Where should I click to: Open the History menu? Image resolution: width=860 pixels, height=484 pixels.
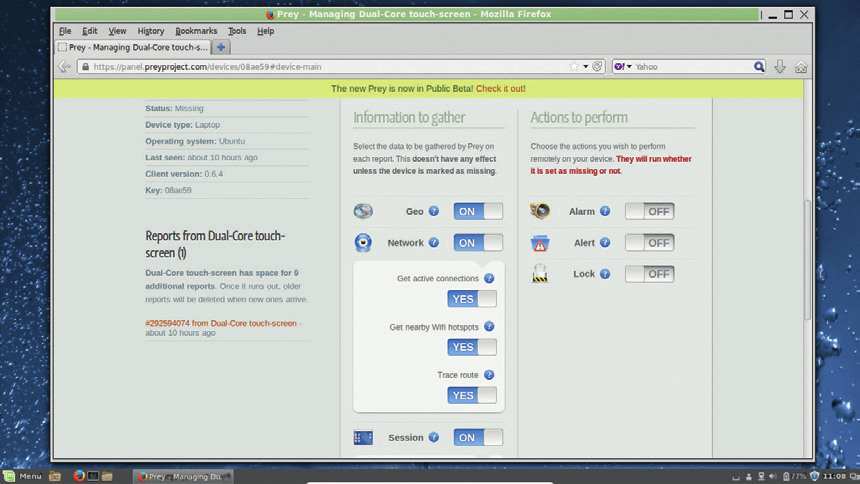(151, 31)
